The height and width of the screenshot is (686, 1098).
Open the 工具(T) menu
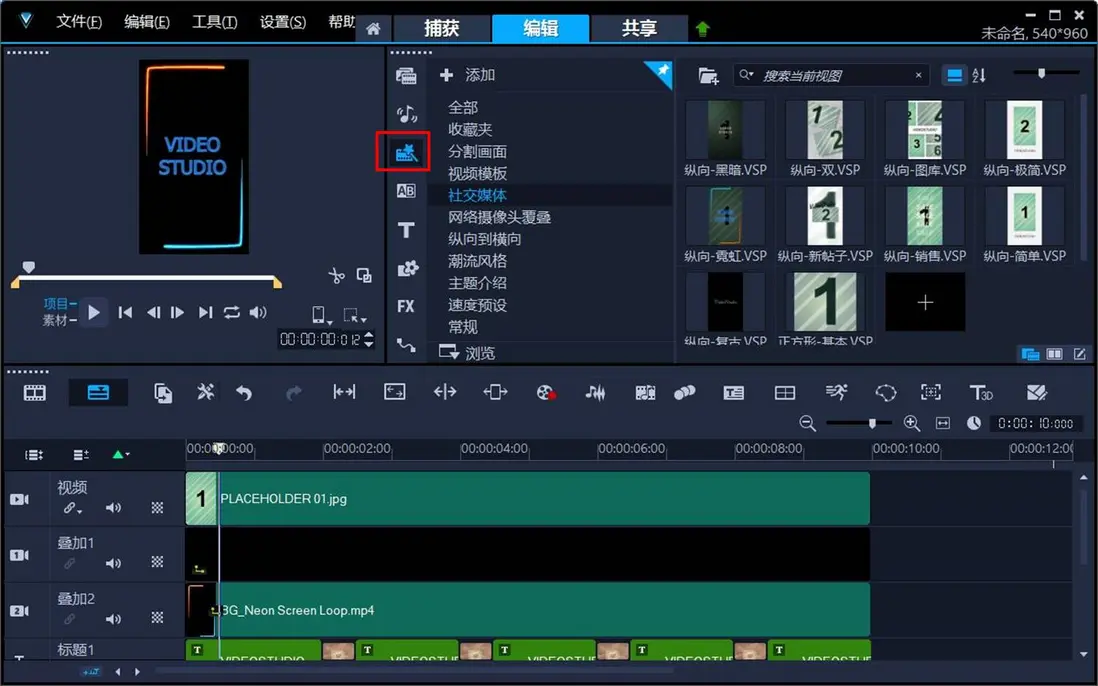click(x=212, y=22)
